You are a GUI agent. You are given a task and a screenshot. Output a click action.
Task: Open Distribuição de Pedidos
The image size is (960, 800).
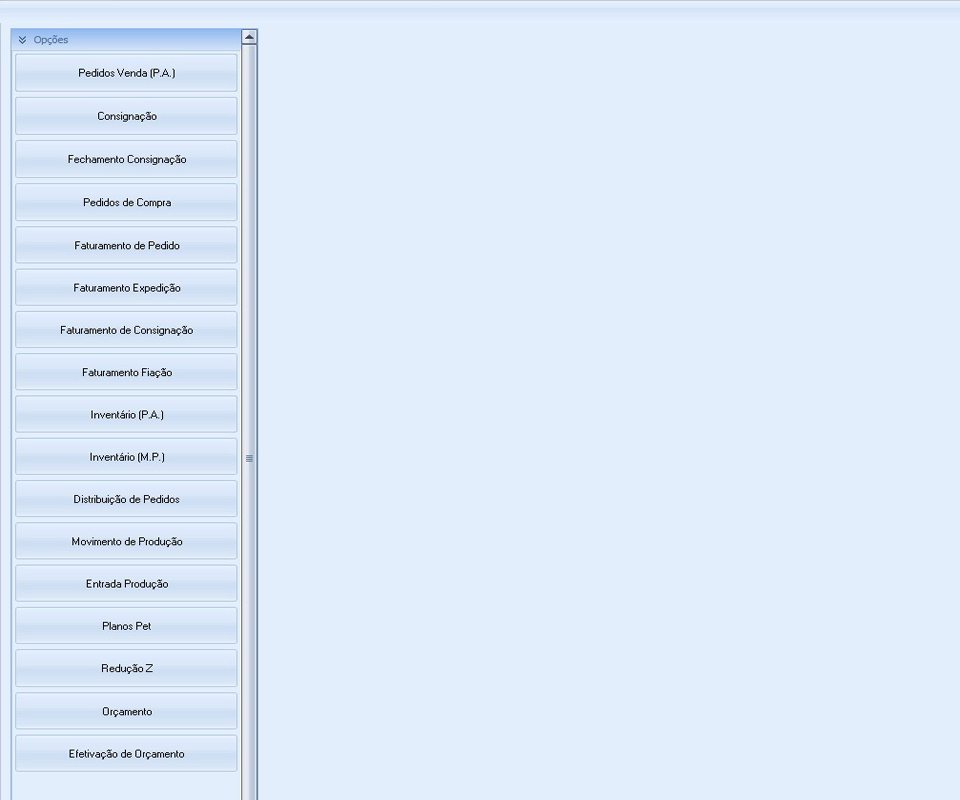click(x=127, y=499)
